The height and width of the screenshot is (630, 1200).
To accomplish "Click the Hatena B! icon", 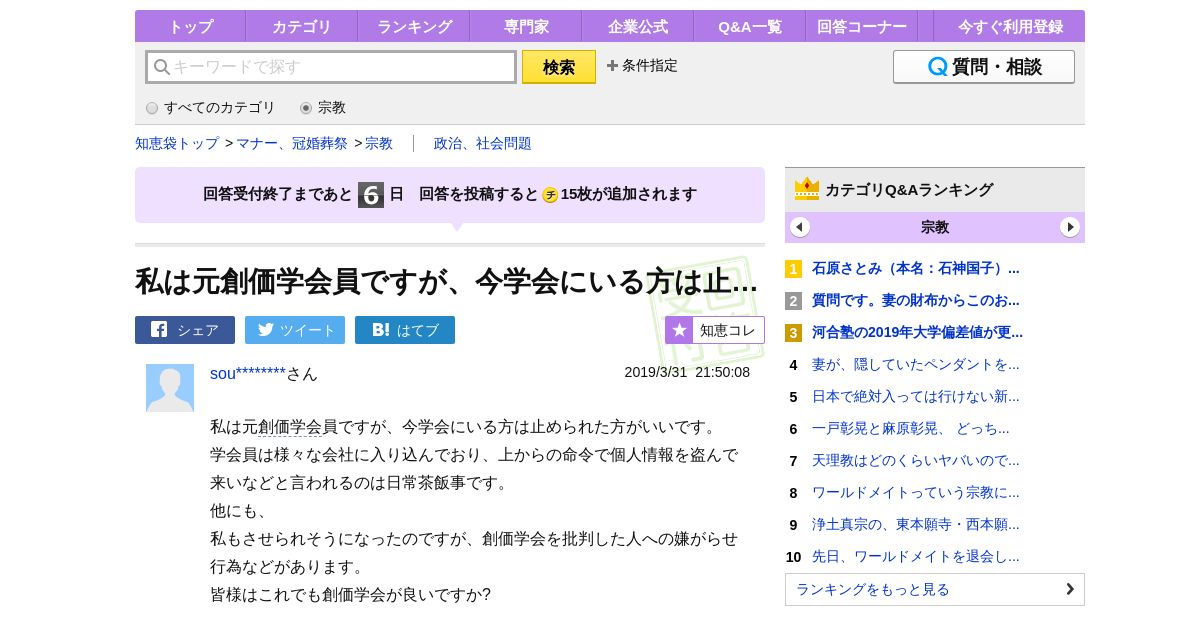I will point(381,329).
